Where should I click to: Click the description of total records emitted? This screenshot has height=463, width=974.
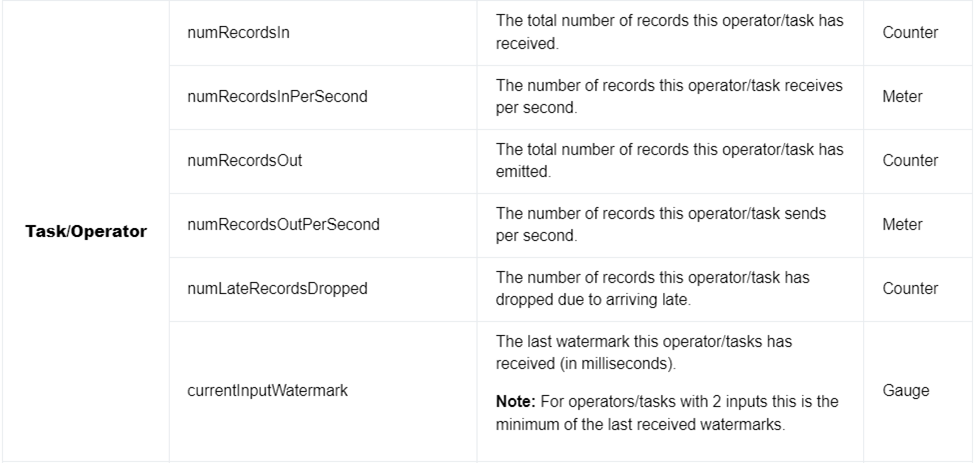click(669, 161)
